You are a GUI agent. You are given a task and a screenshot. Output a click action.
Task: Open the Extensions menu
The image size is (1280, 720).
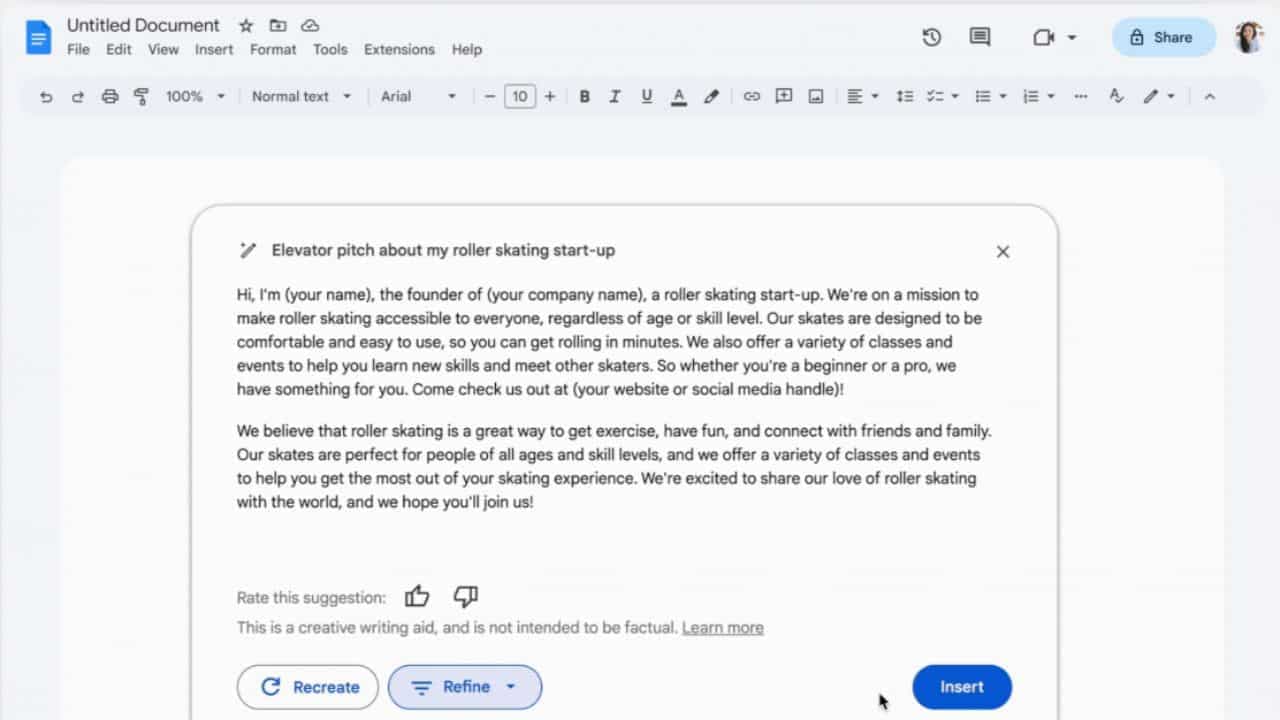point(399,49)
